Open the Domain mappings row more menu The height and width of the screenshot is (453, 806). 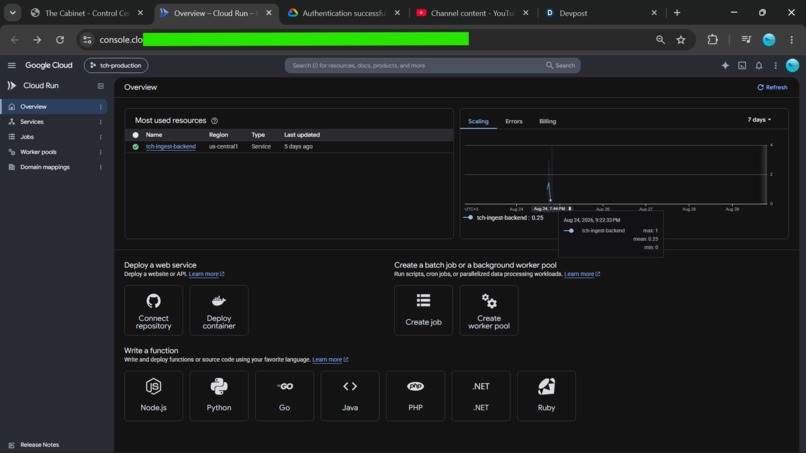pos(101,167)
